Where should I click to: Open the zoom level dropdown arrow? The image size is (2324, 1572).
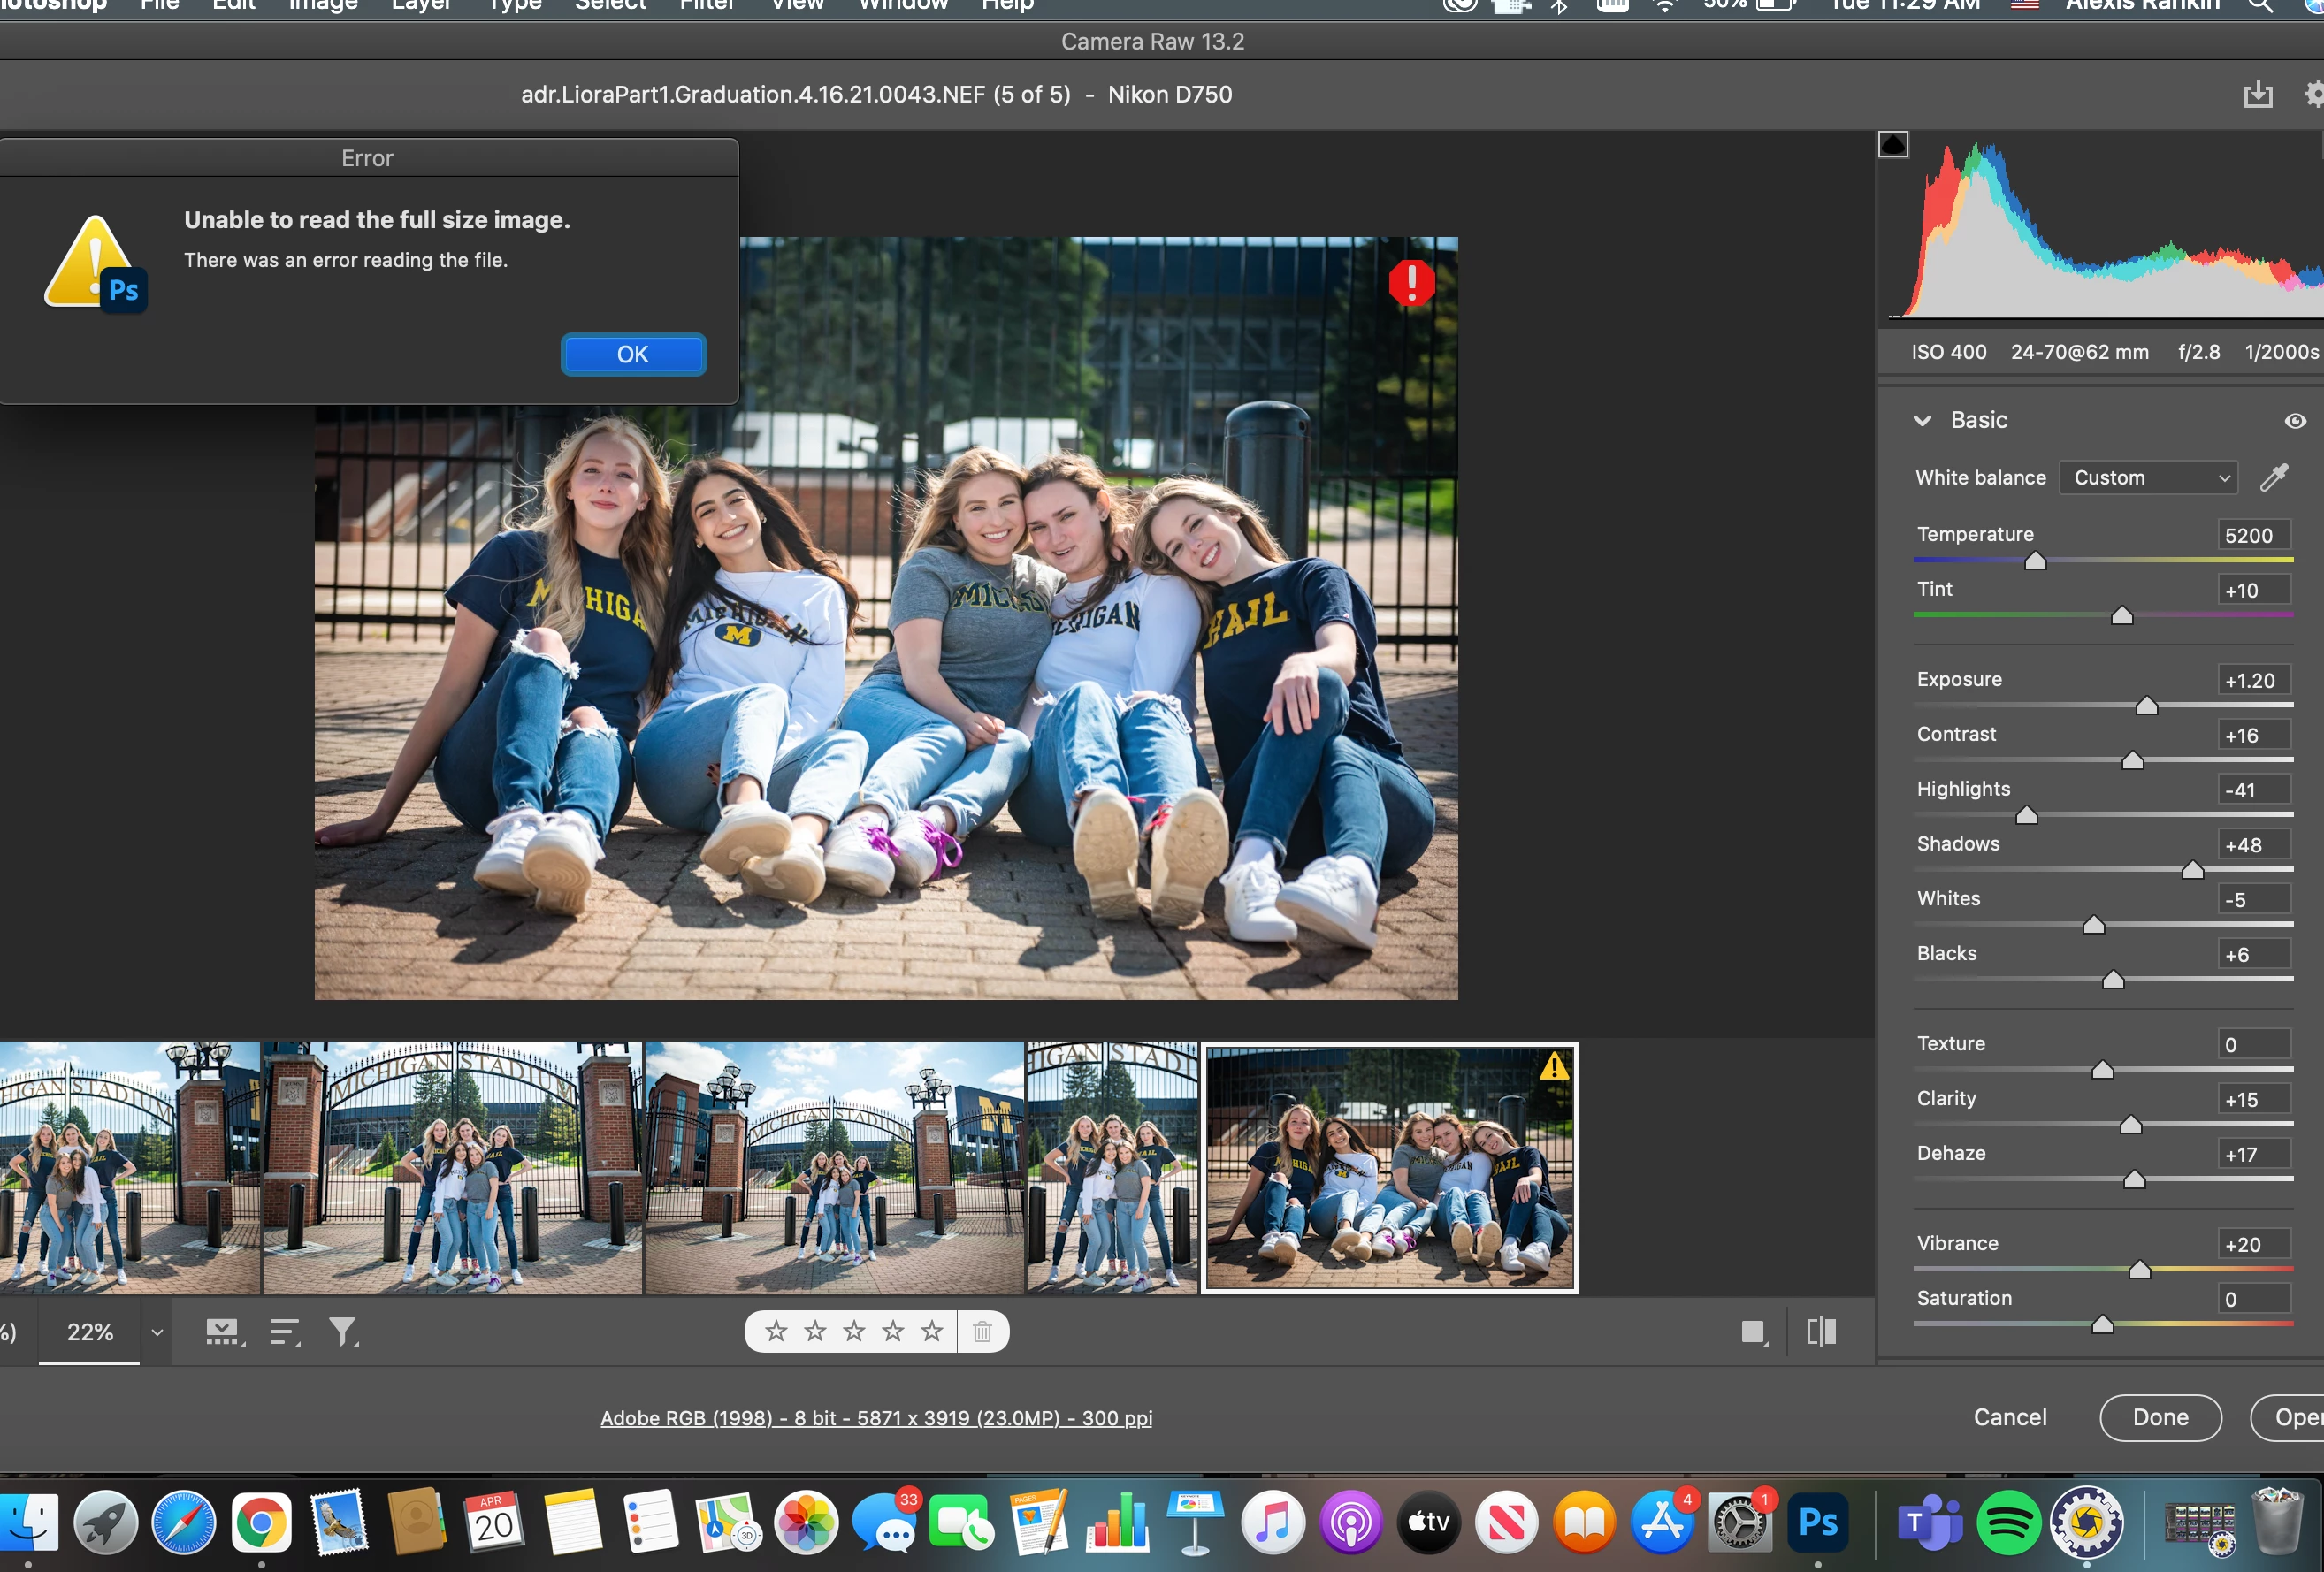(x=156, y=1332)
